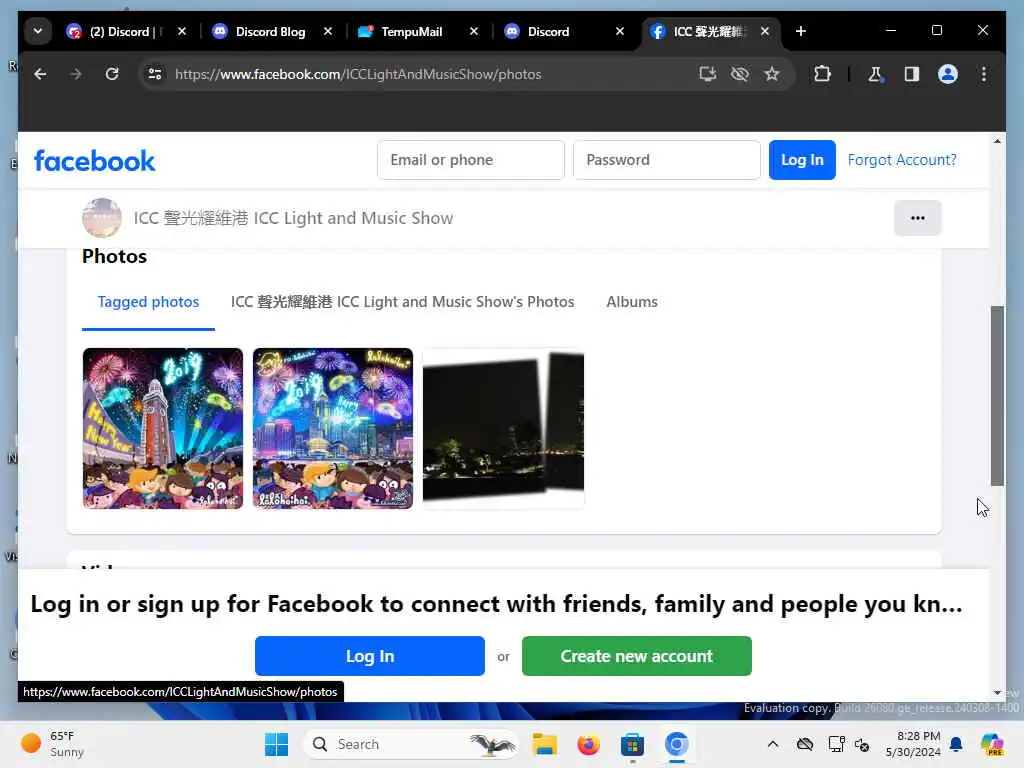Open ICC page profile picture
The width and height of the screenshot is (1024, 768).
[x=102, y=218]
